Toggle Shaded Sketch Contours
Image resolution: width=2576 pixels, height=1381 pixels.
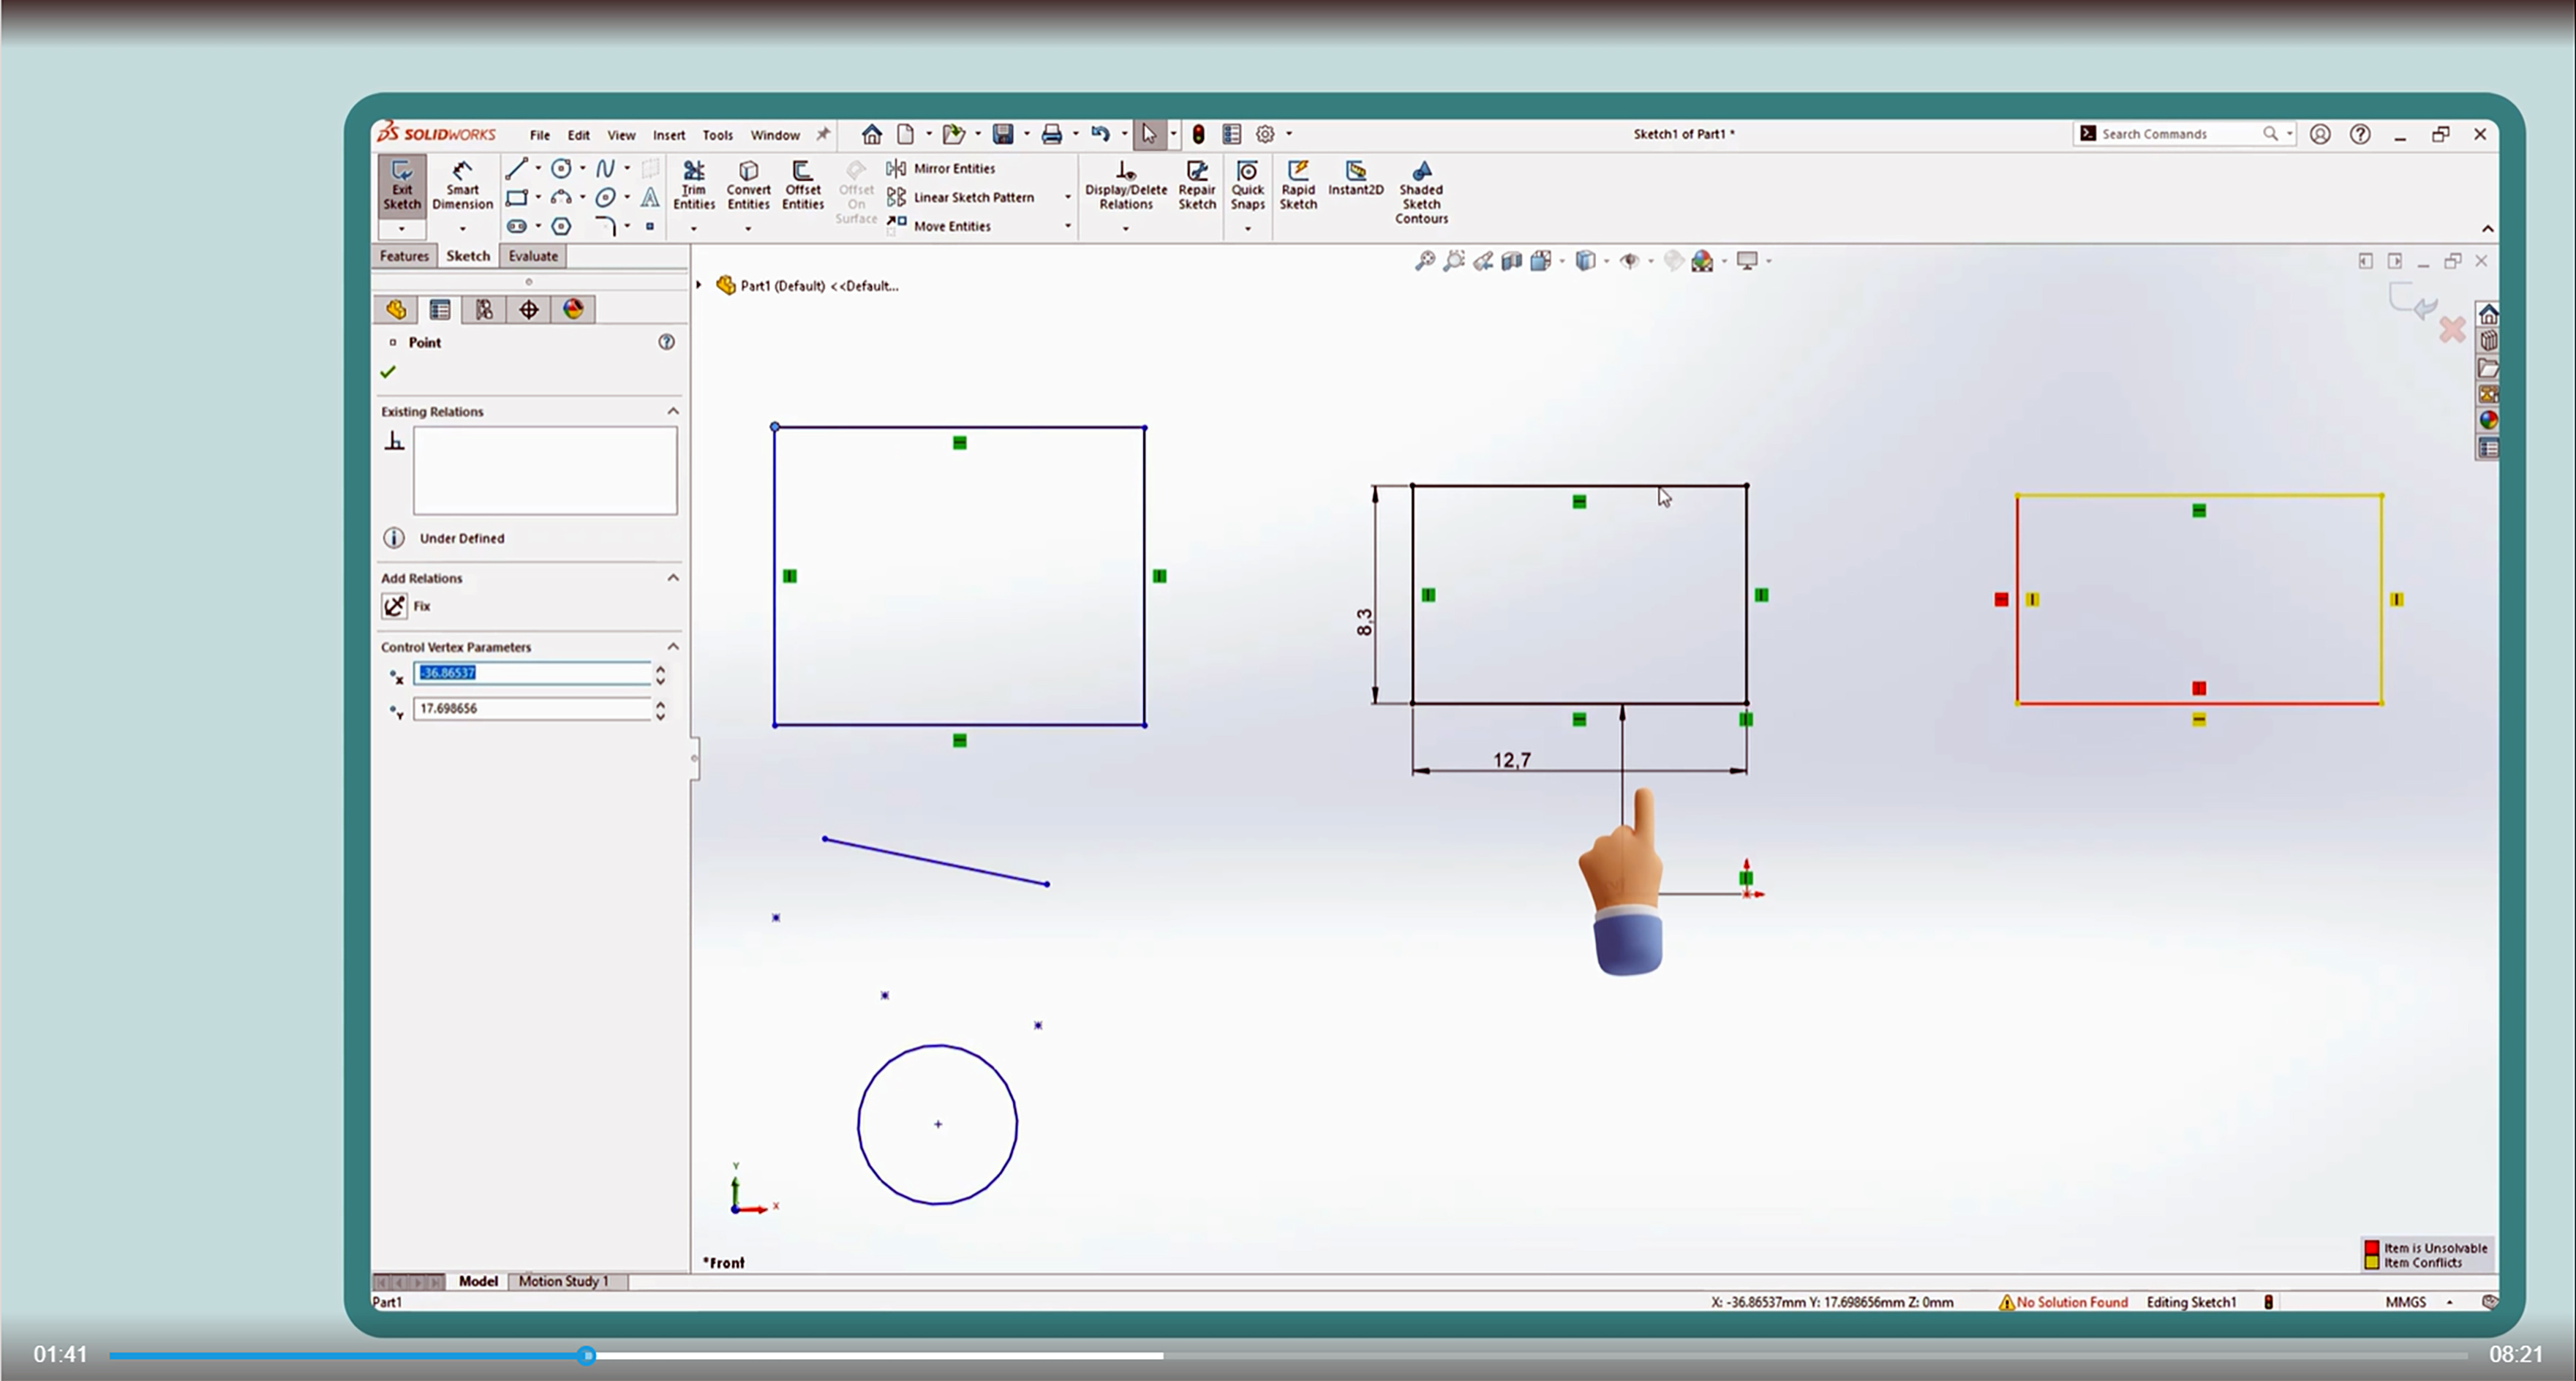point(1420,192)
